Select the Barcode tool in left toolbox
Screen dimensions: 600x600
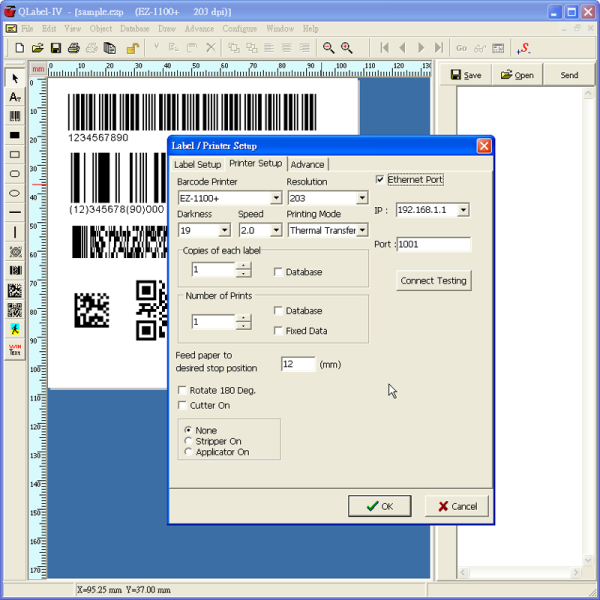15,116
